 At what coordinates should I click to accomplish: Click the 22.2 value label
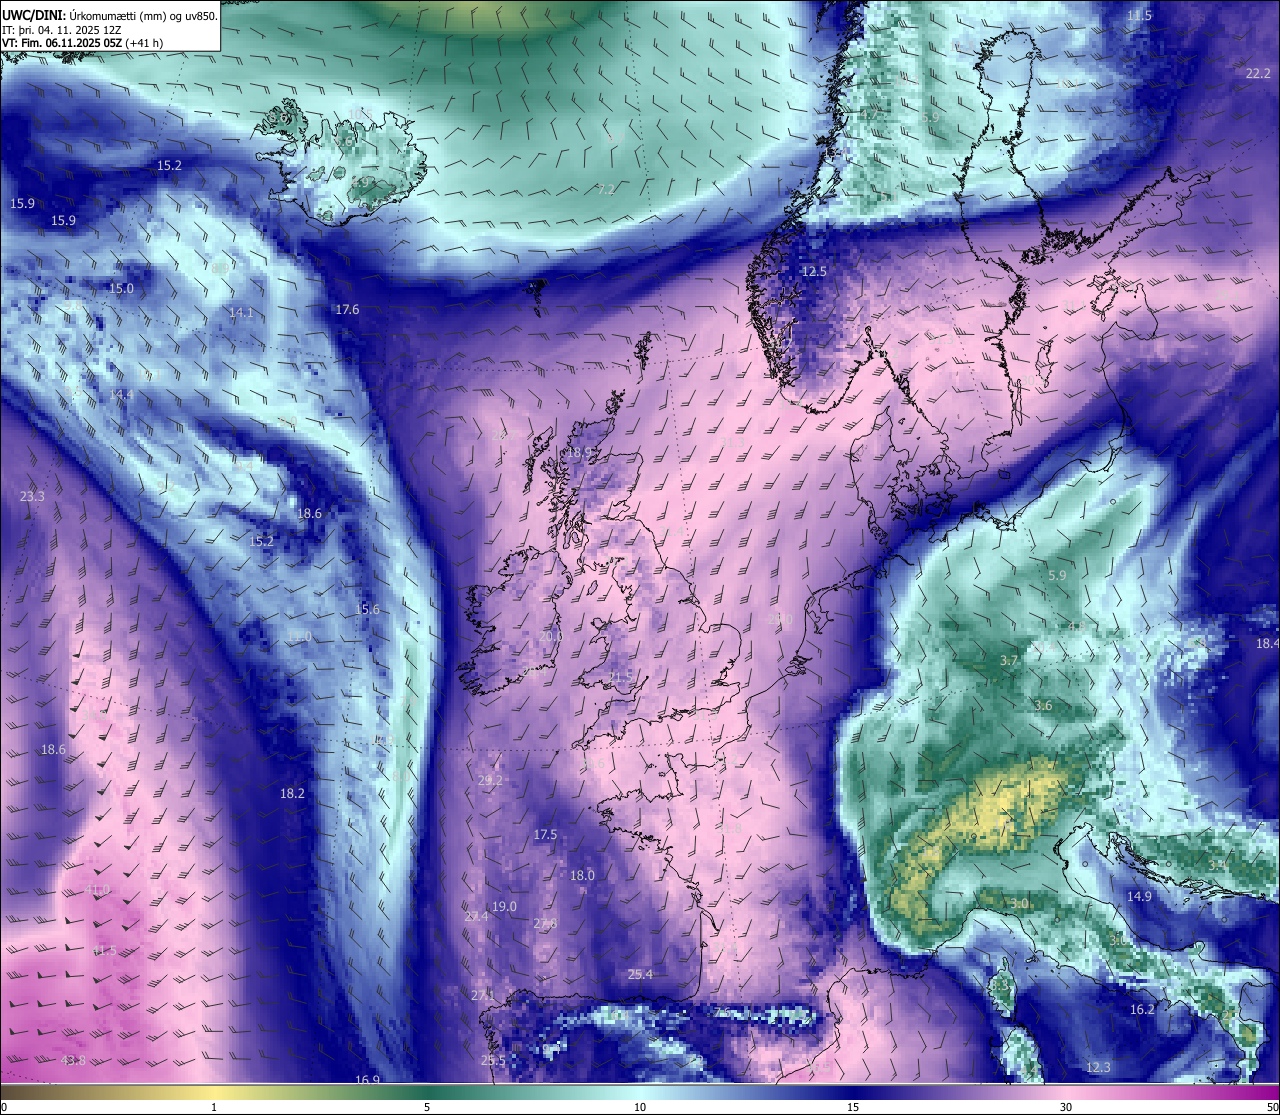pyautogui.click(x=1258, y=74)
